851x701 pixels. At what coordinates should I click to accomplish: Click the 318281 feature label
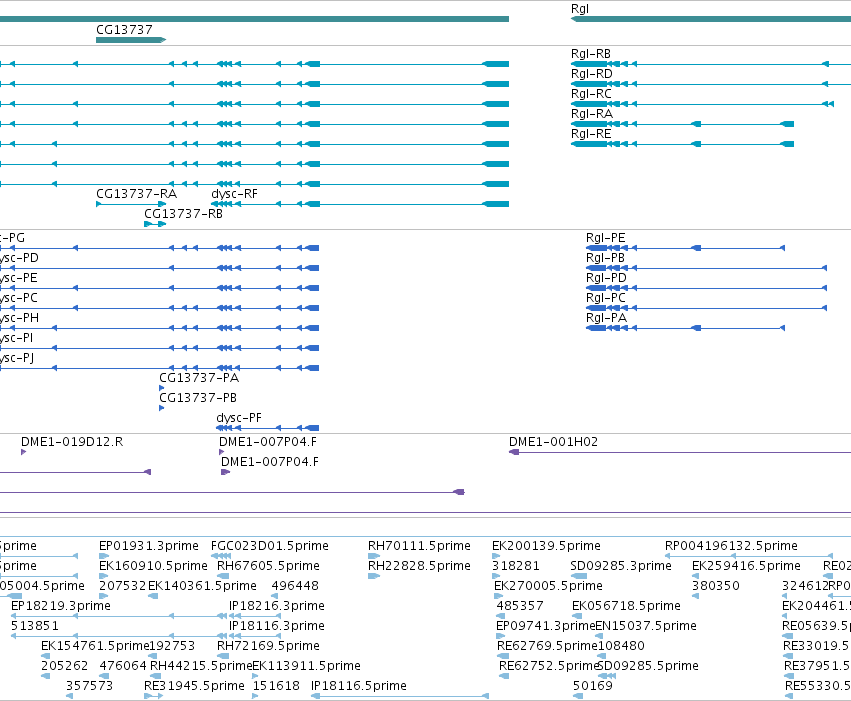pyautogui.click(x=516, y=565)
